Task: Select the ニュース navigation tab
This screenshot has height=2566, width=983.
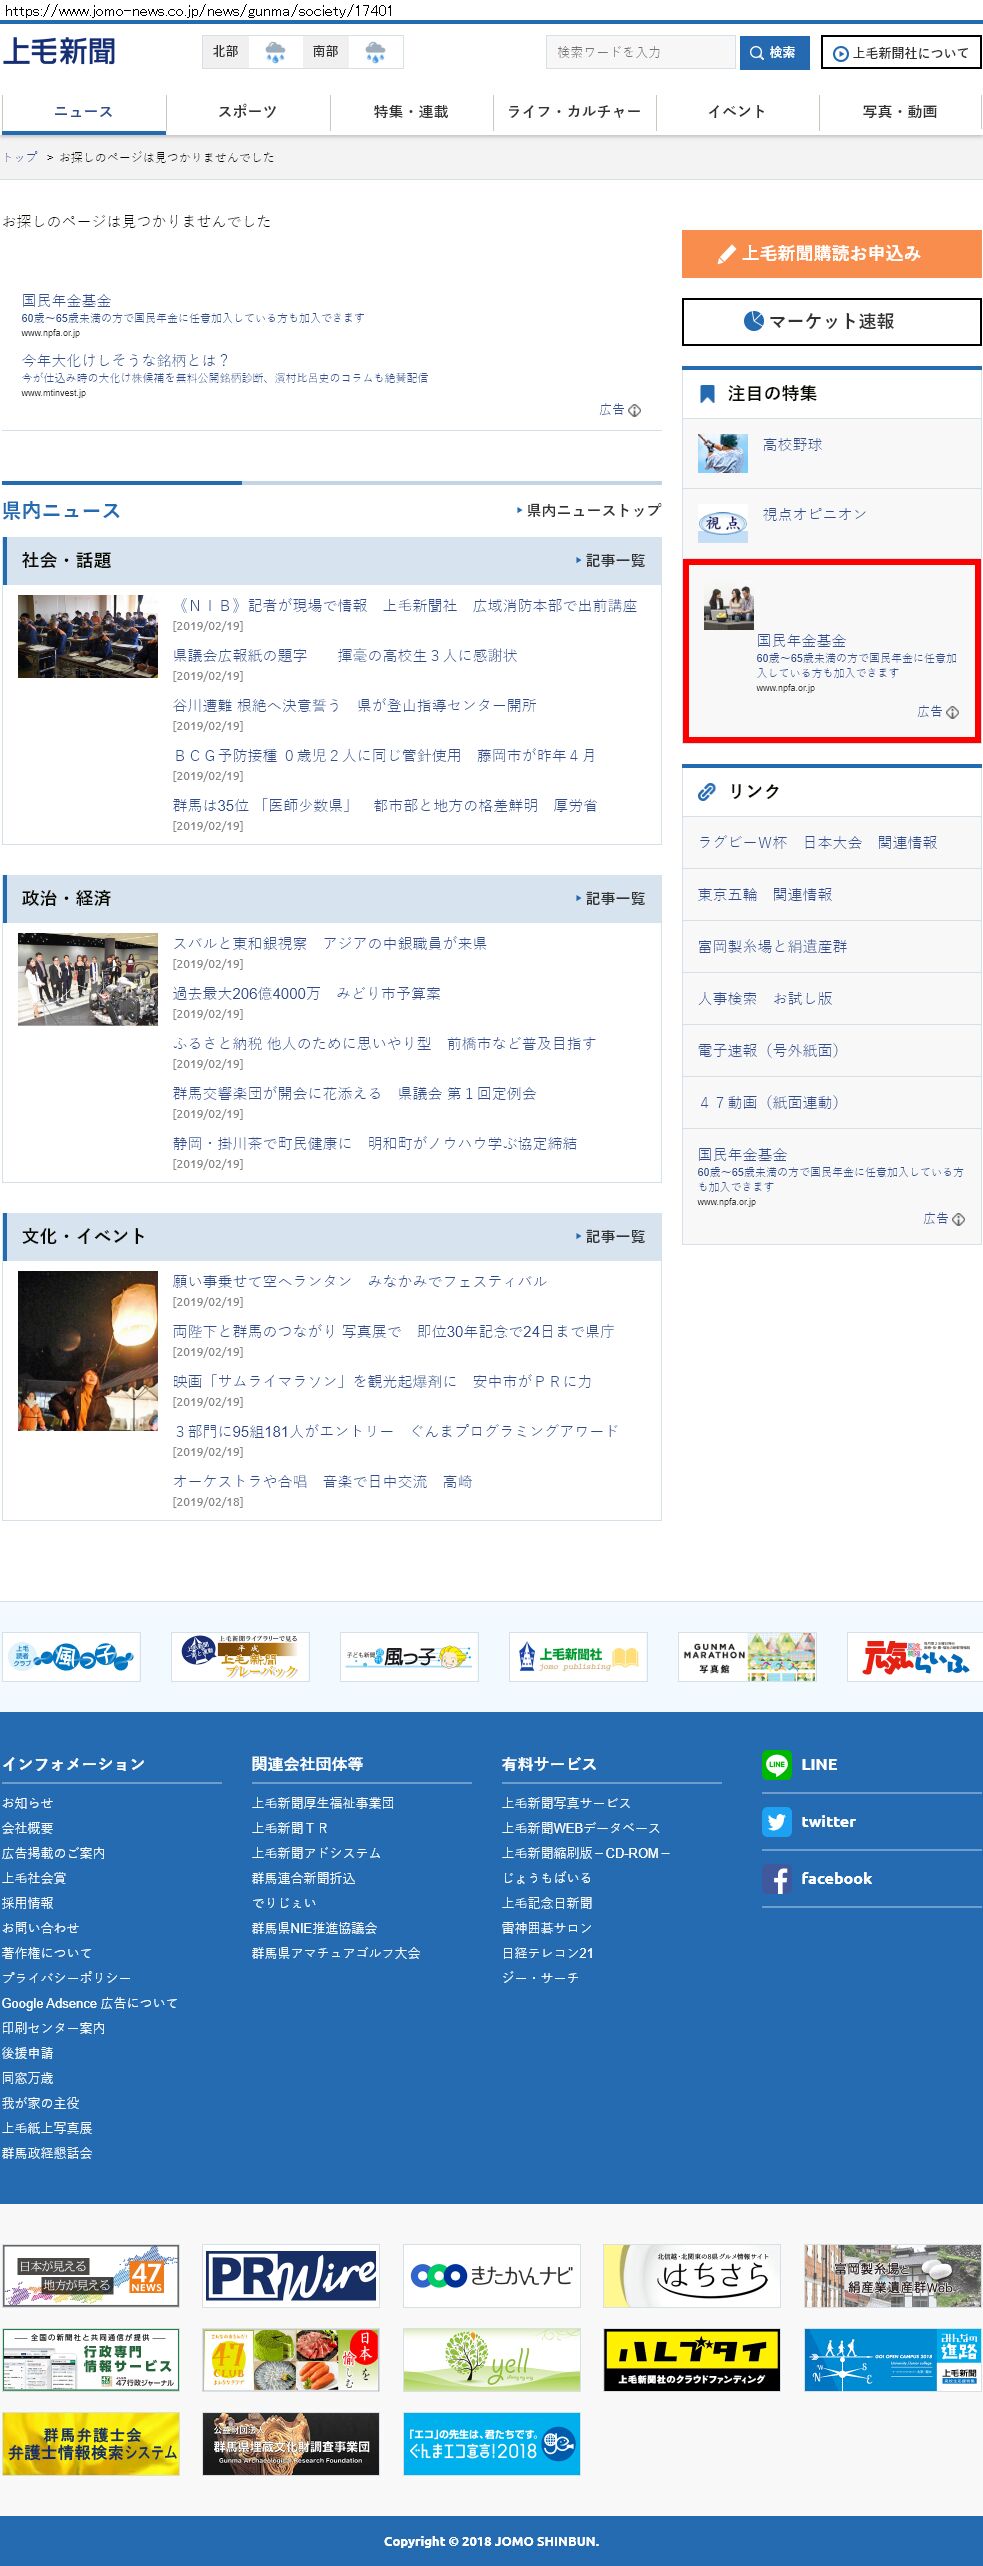Action: pos(83,112)
